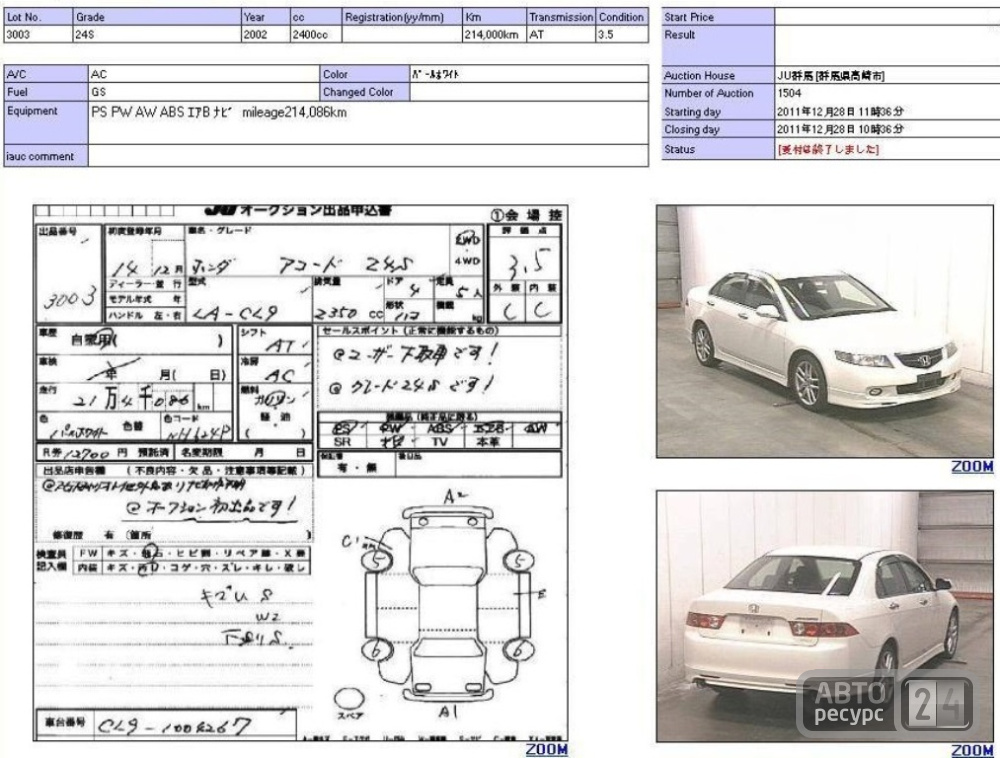Click the red Status message text
Image resolution: width=1000 pixels, height=758 pixels.
(828, 149)
